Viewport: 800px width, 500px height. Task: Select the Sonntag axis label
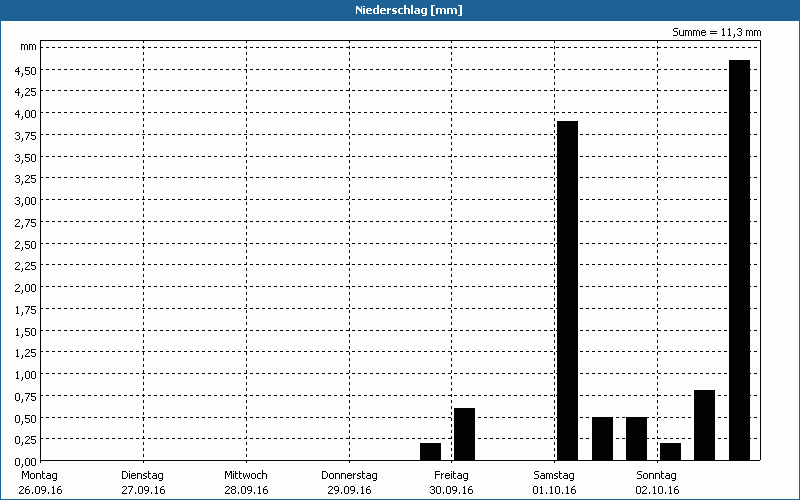[656, 476]
